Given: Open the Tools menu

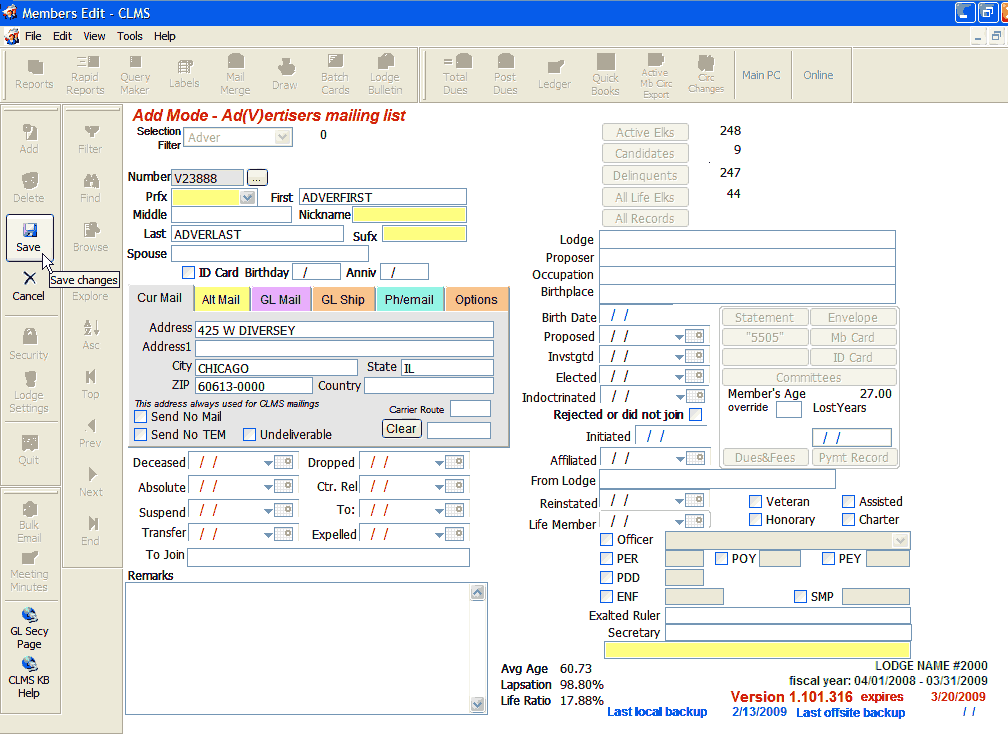Looking at the screenshot, I should point(130,36).
